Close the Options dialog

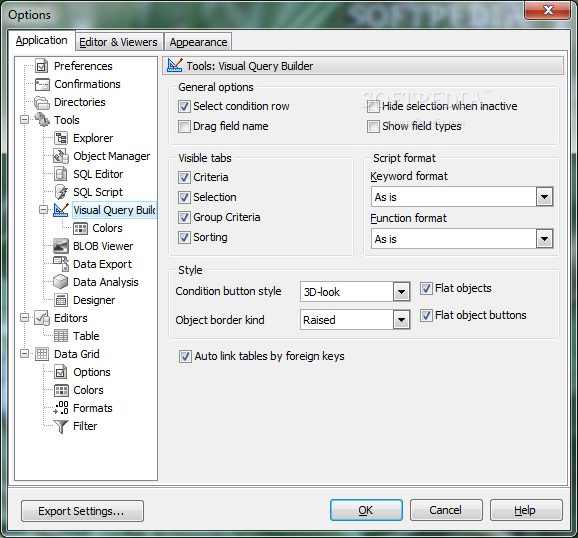pos(548,10)
